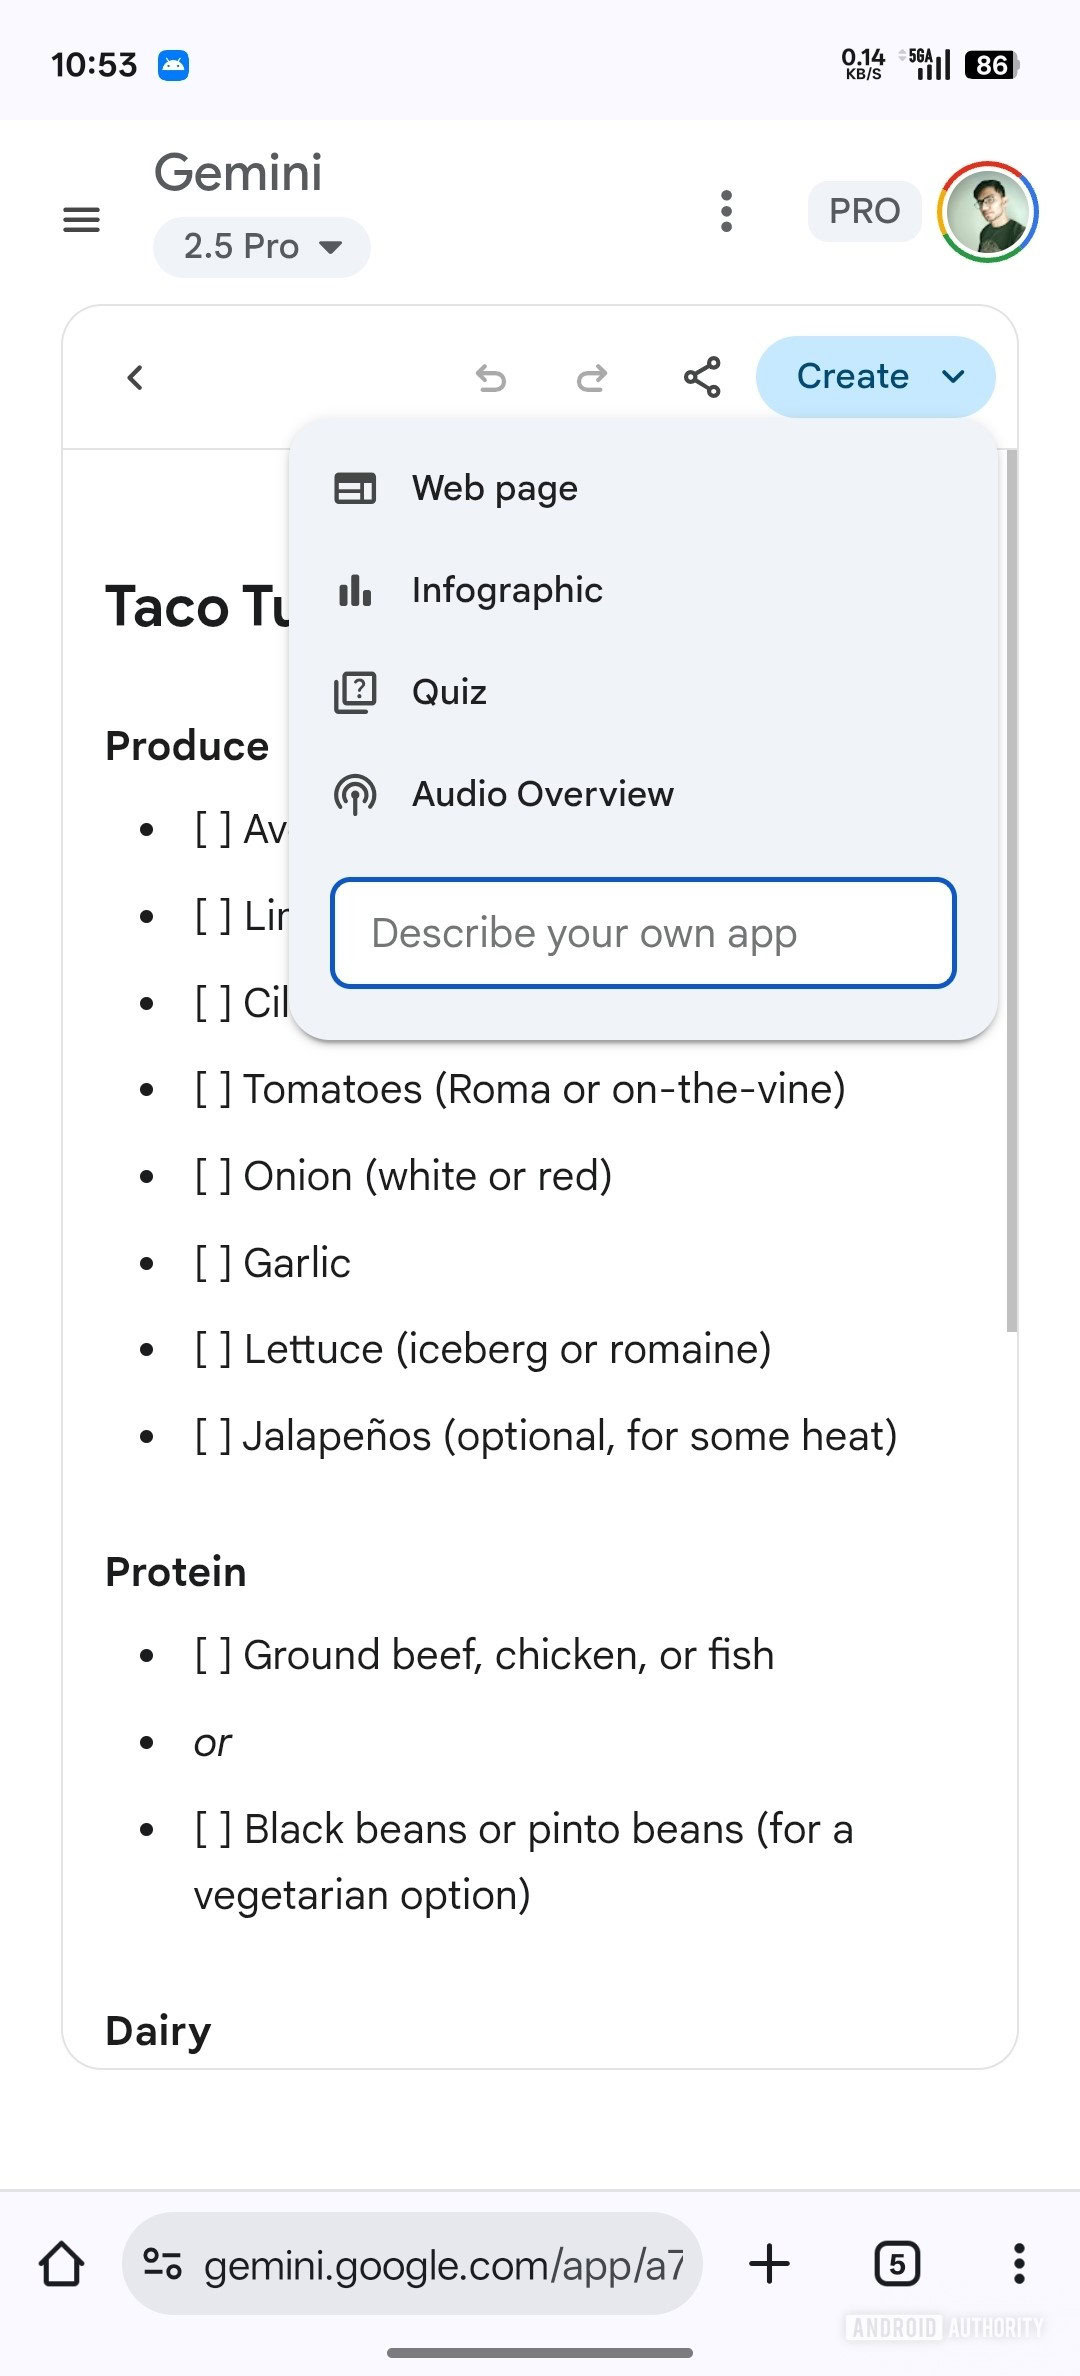1080x2376 pixels.
Task: Click the PRO badge button
Action: pyautogui.click(x=865, y=211)
